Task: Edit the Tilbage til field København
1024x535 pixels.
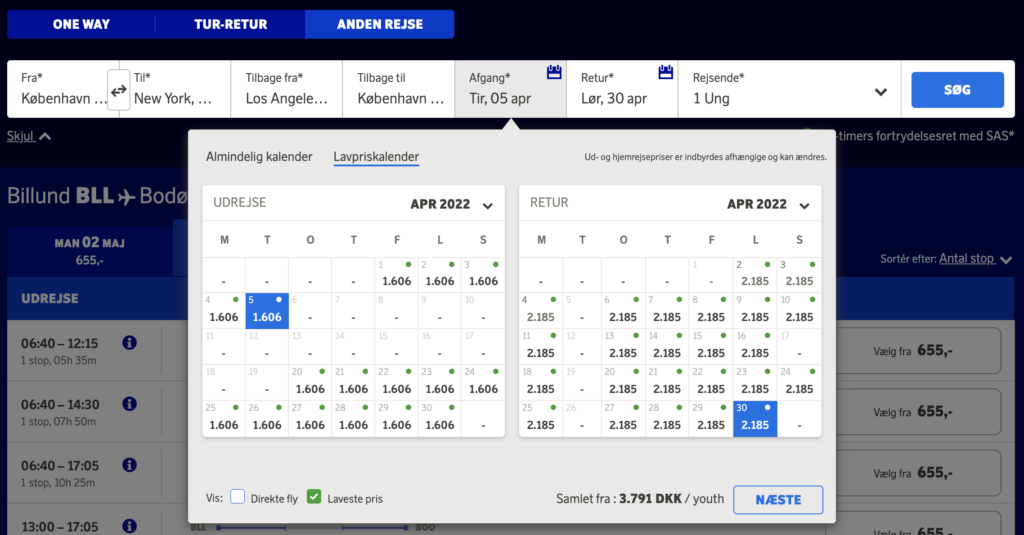Action: coord(398,89)
